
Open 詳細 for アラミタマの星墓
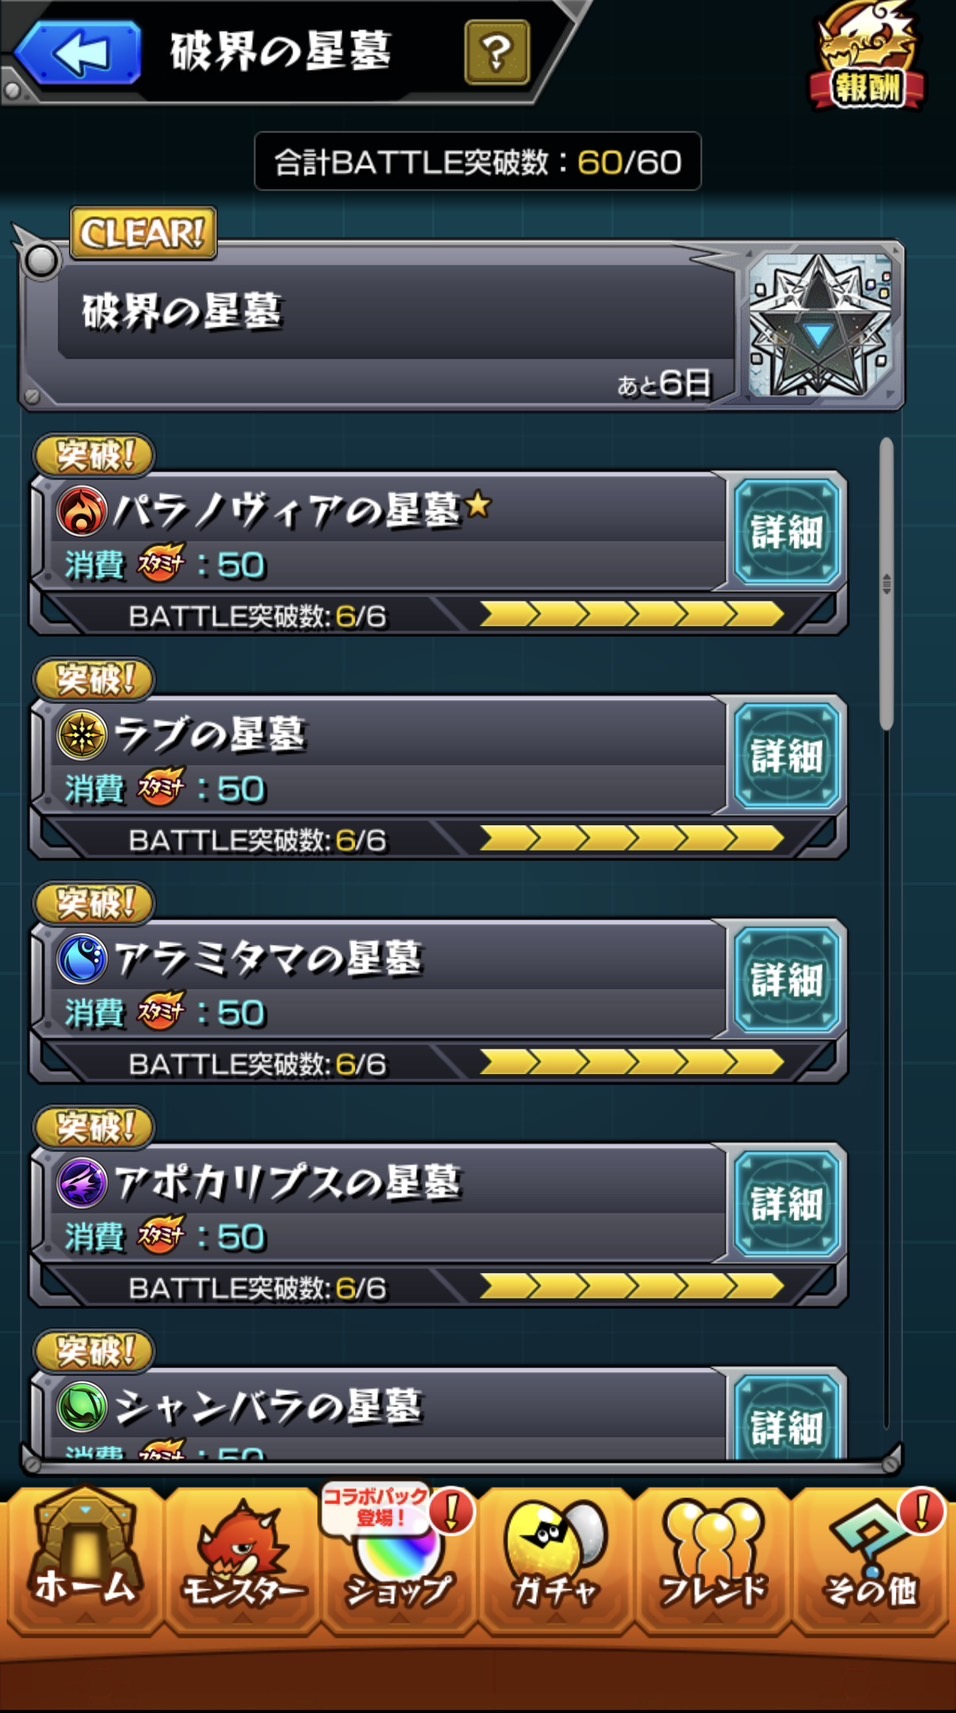tap(787, 980)
